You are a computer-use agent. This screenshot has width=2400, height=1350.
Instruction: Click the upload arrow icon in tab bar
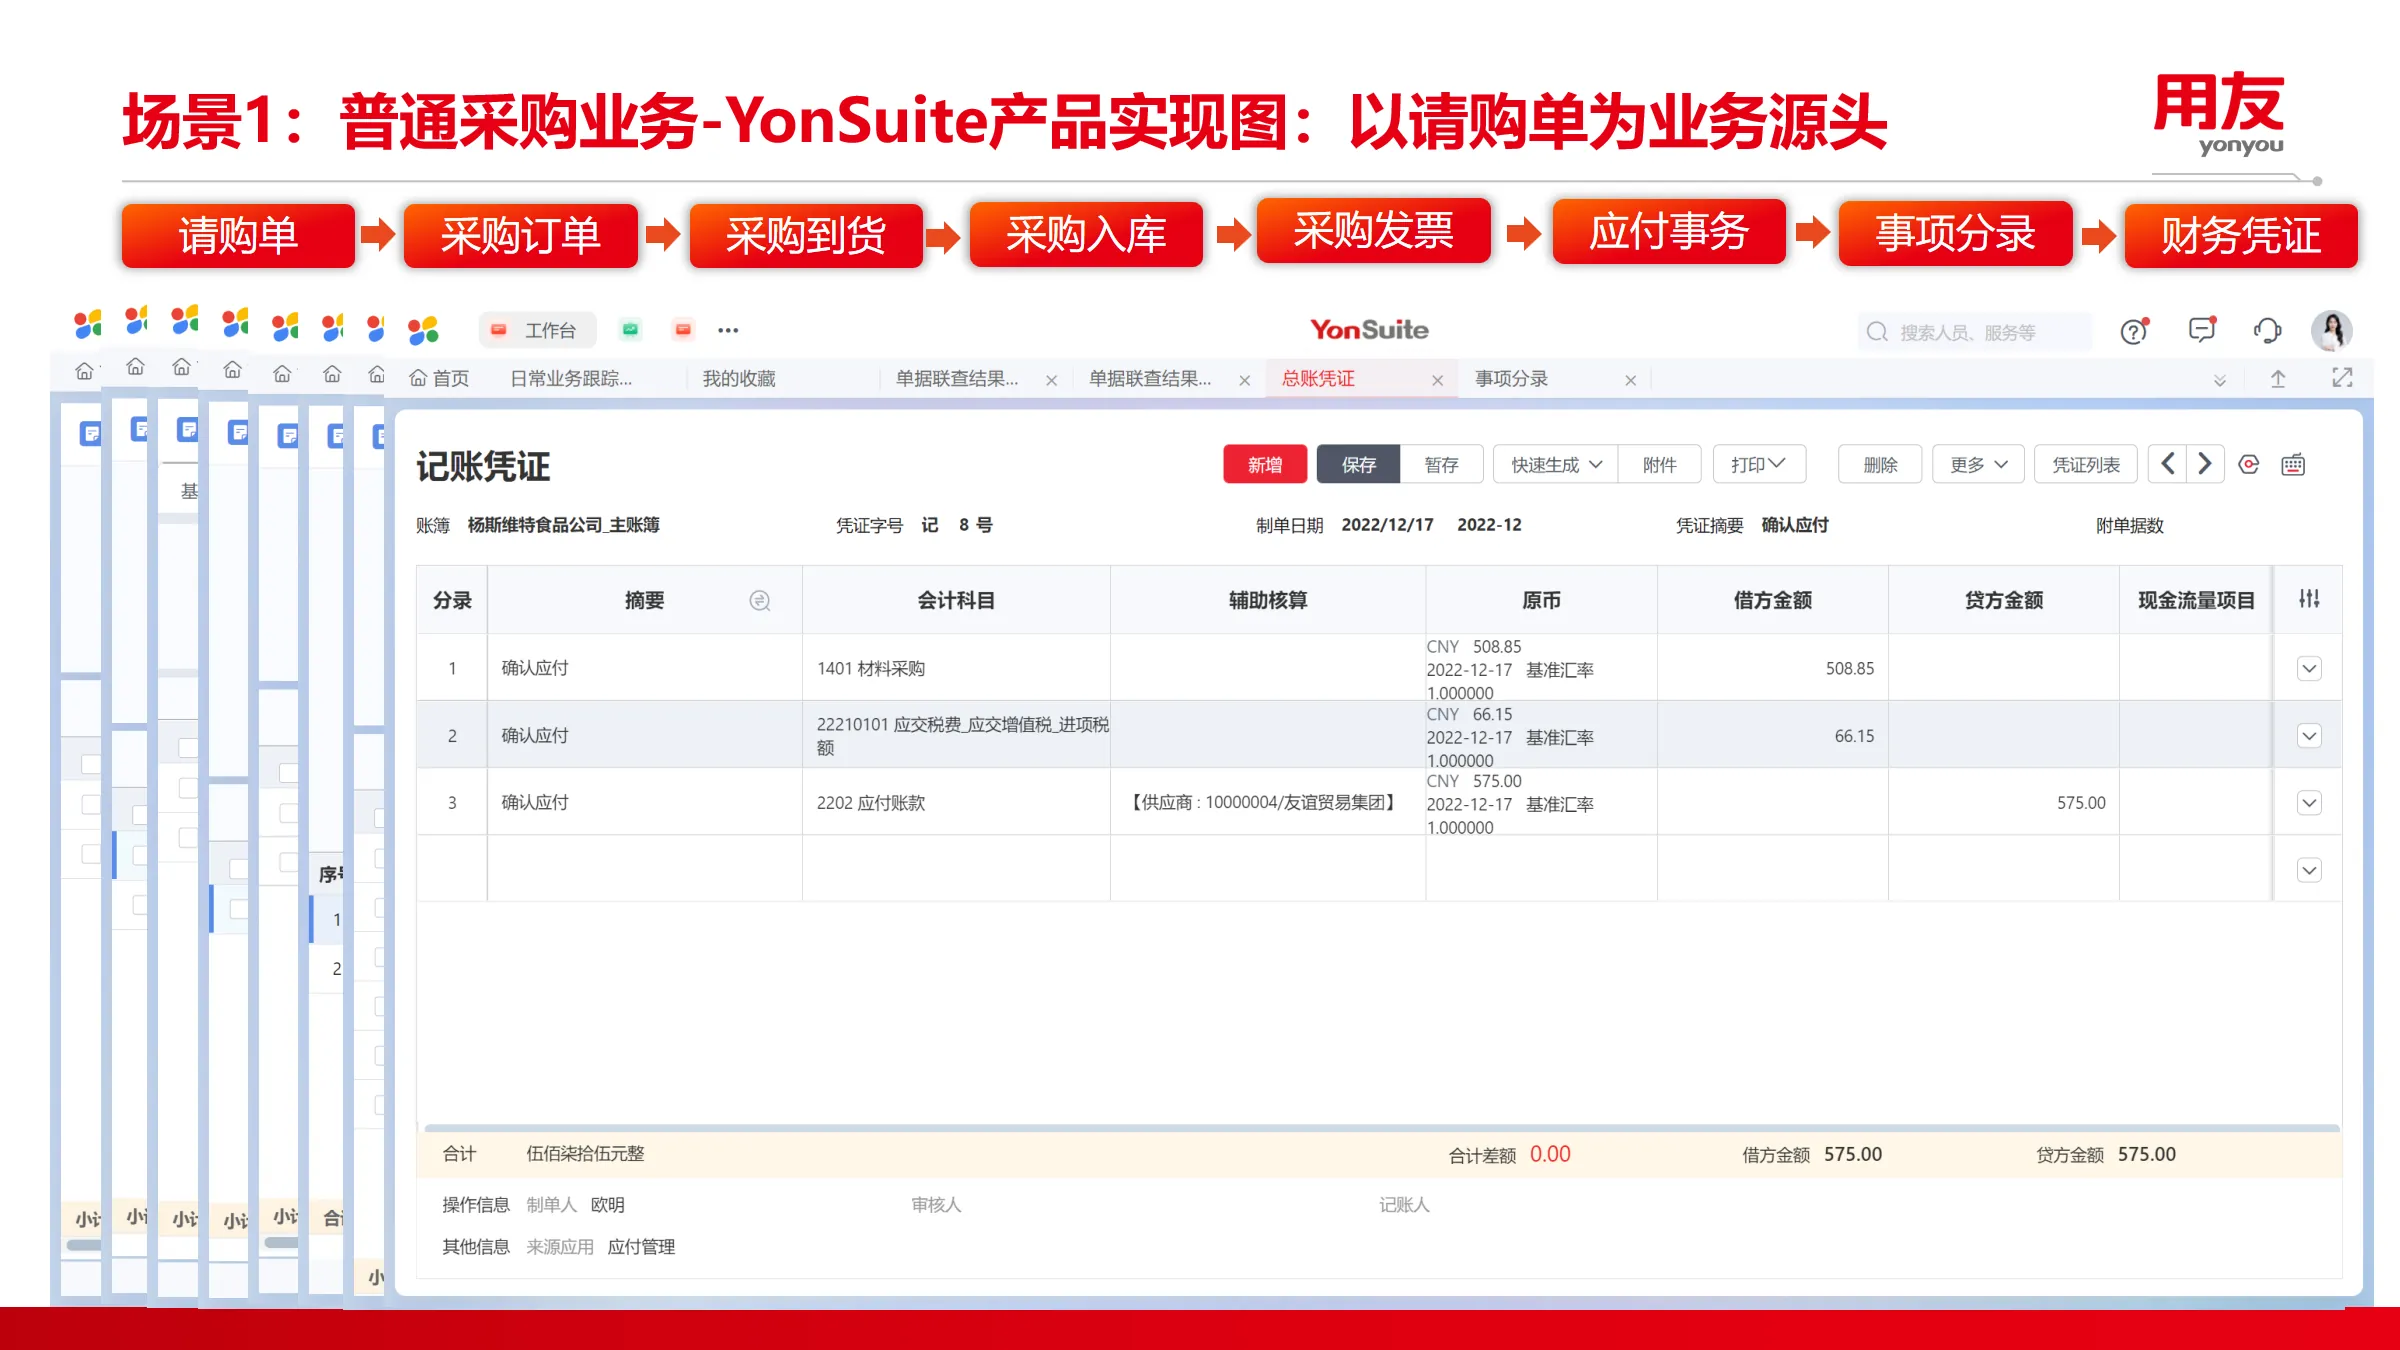tap(2278, 378)
